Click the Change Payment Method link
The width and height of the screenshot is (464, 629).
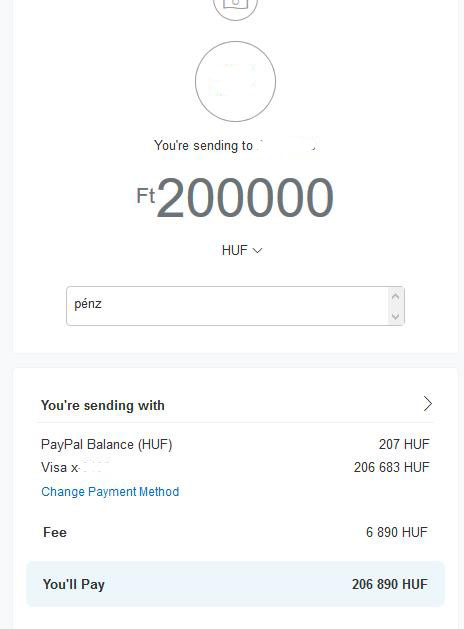pos(110,491)
